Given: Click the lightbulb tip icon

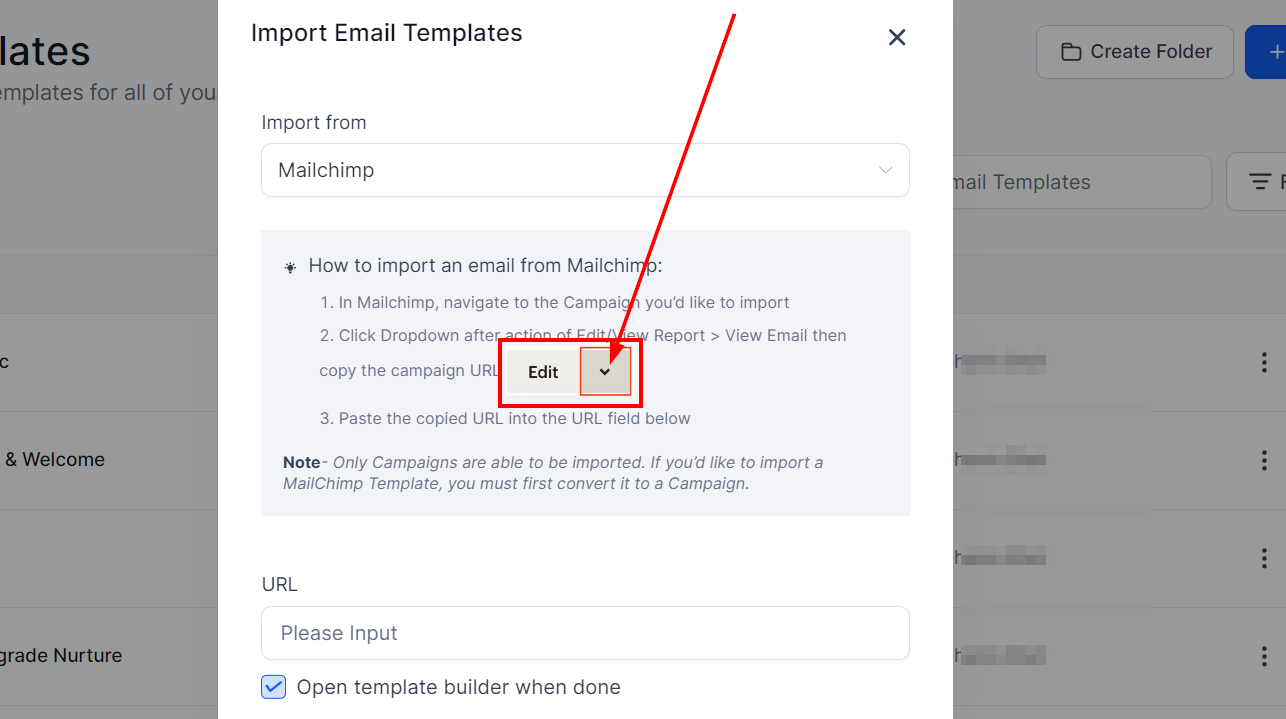Looking at the screenshot, I should pyautogui.click(x=290, y=267).
